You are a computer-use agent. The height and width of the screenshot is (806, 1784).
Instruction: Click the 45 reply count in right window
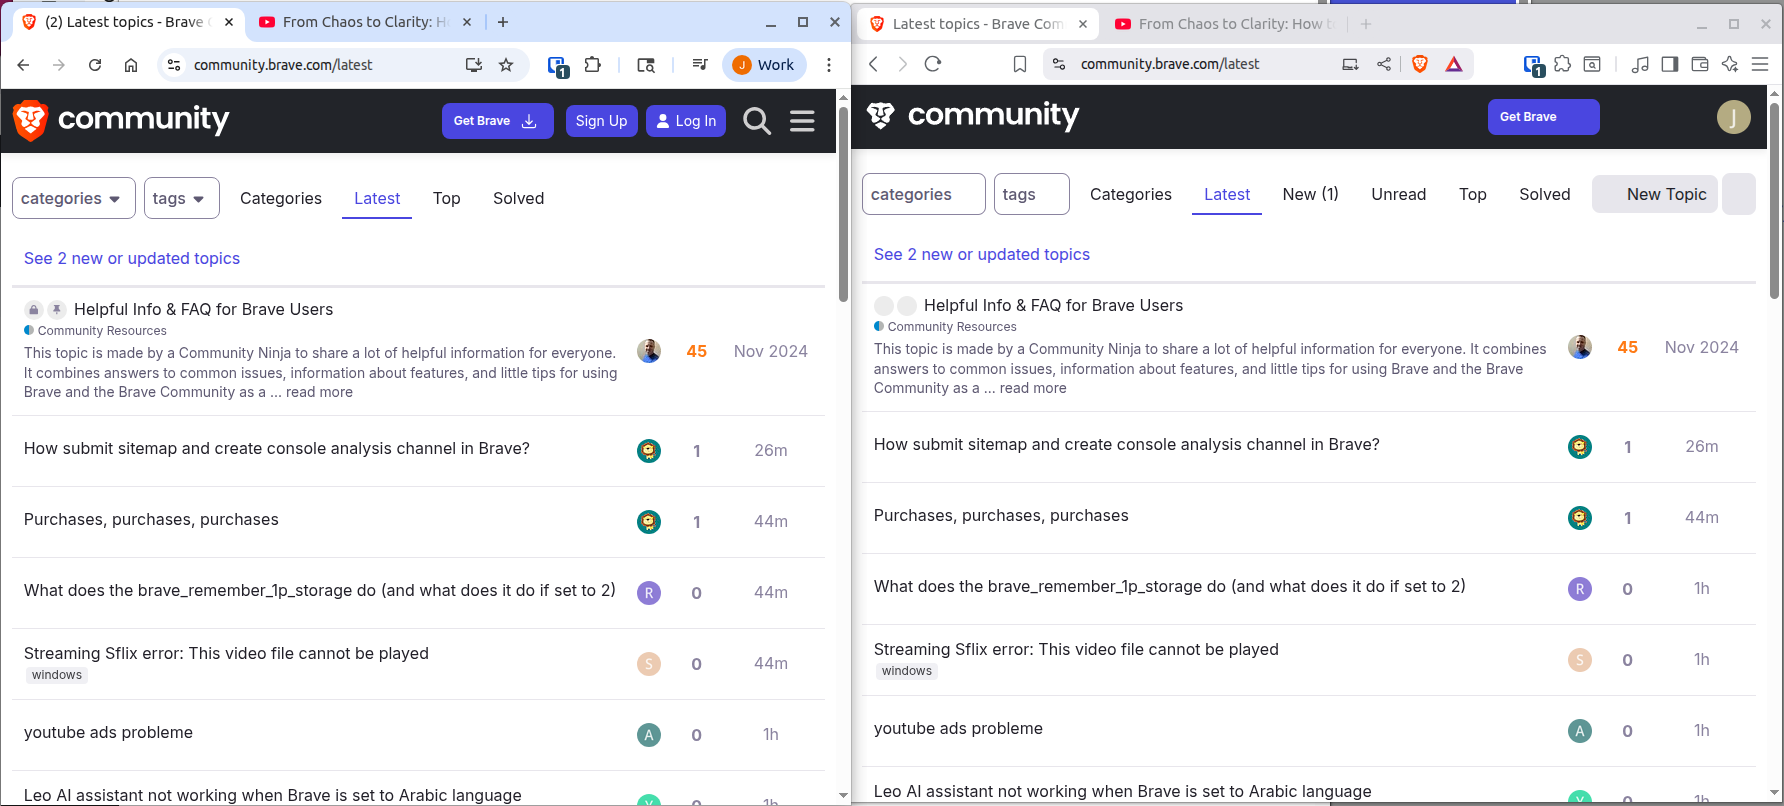1627,347
